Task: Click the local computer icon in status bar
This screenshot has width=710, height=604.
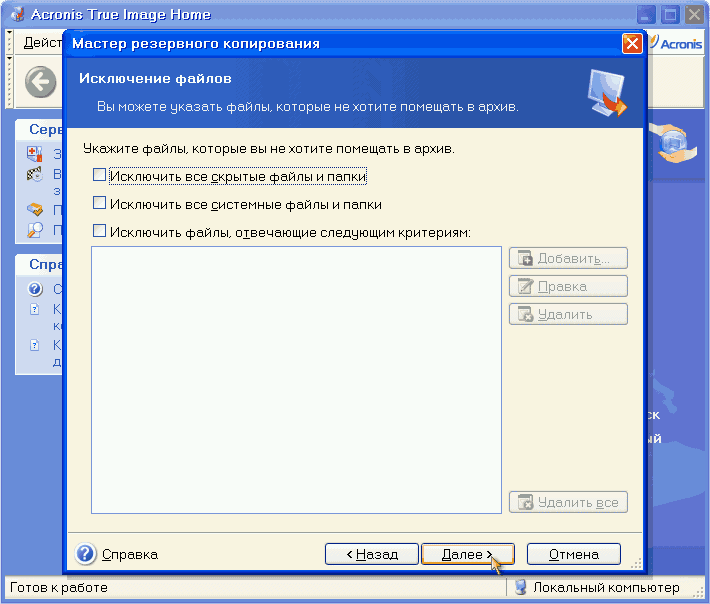Action: (x=521, y=587)
